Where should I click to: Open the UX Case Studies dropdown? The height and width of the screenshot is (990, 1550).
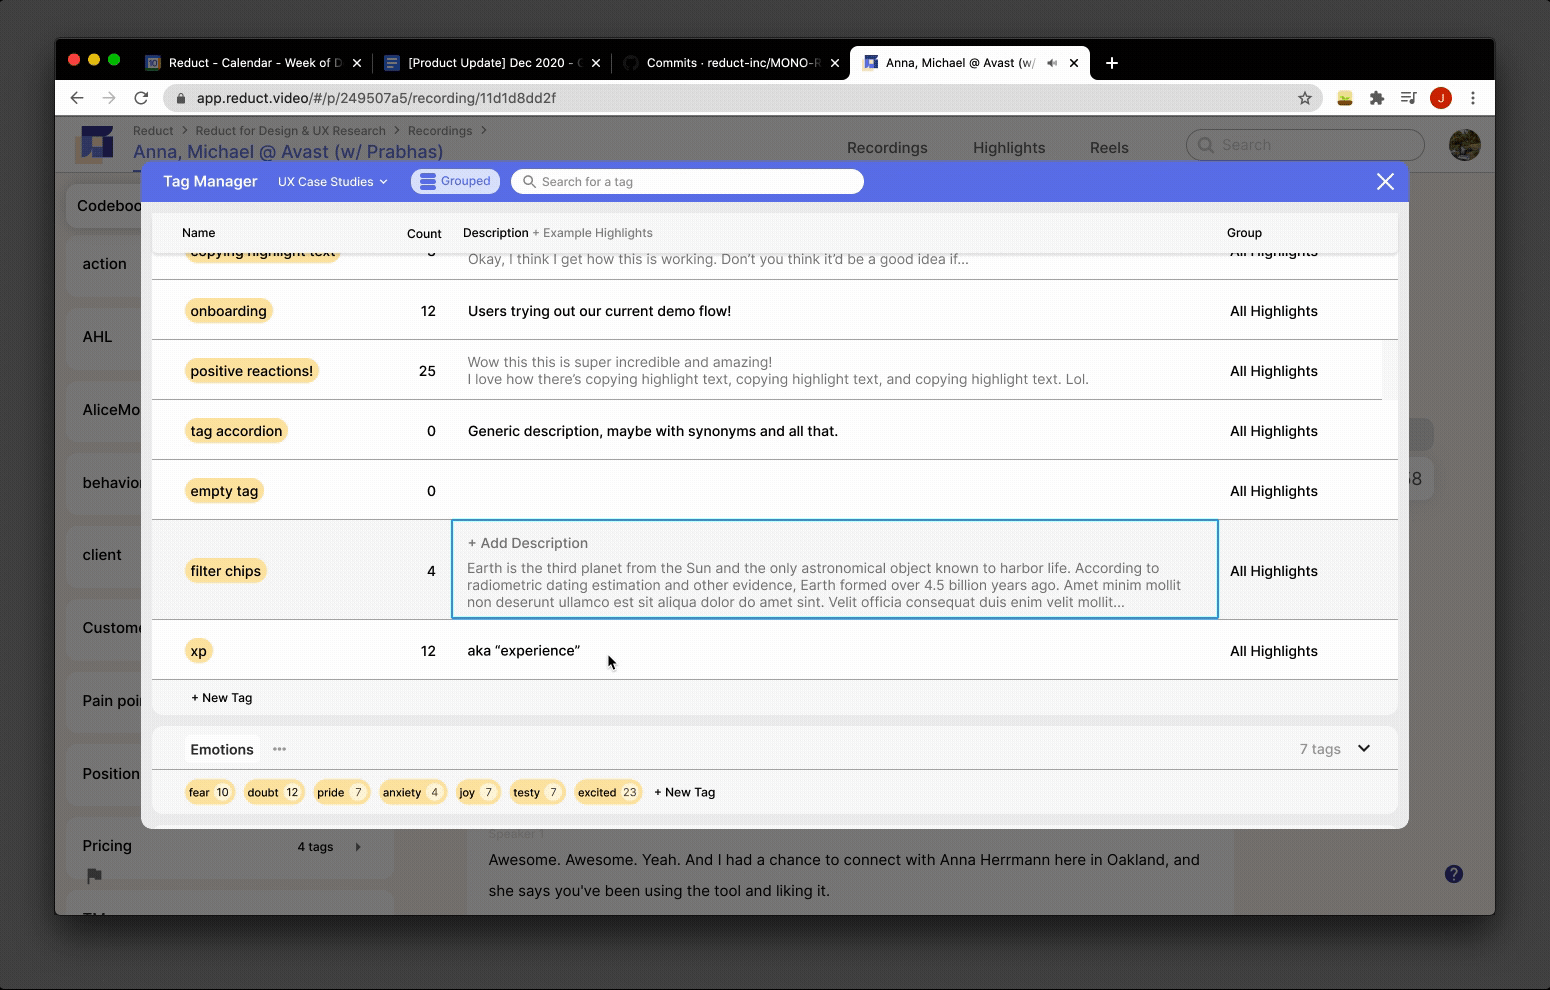pos(332,182)
